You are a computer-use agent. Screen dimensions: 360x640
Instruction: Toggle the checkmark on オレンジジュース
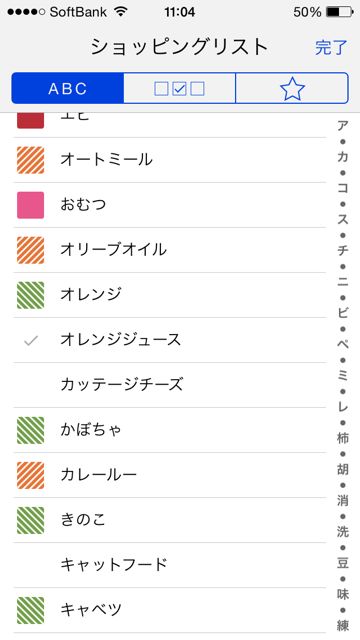(x=31, y=340)
